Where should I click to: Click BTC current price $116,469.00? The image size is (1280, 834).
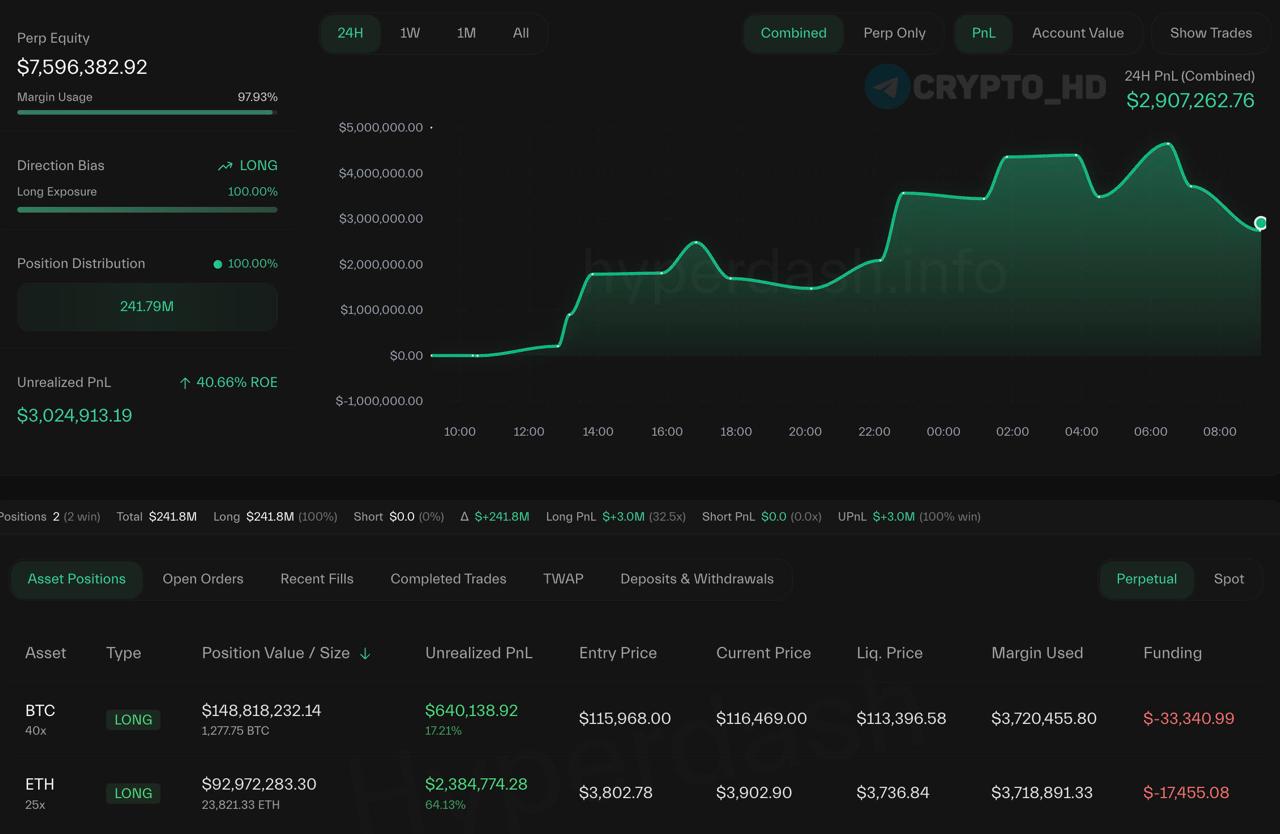click(x=761, y=719)
